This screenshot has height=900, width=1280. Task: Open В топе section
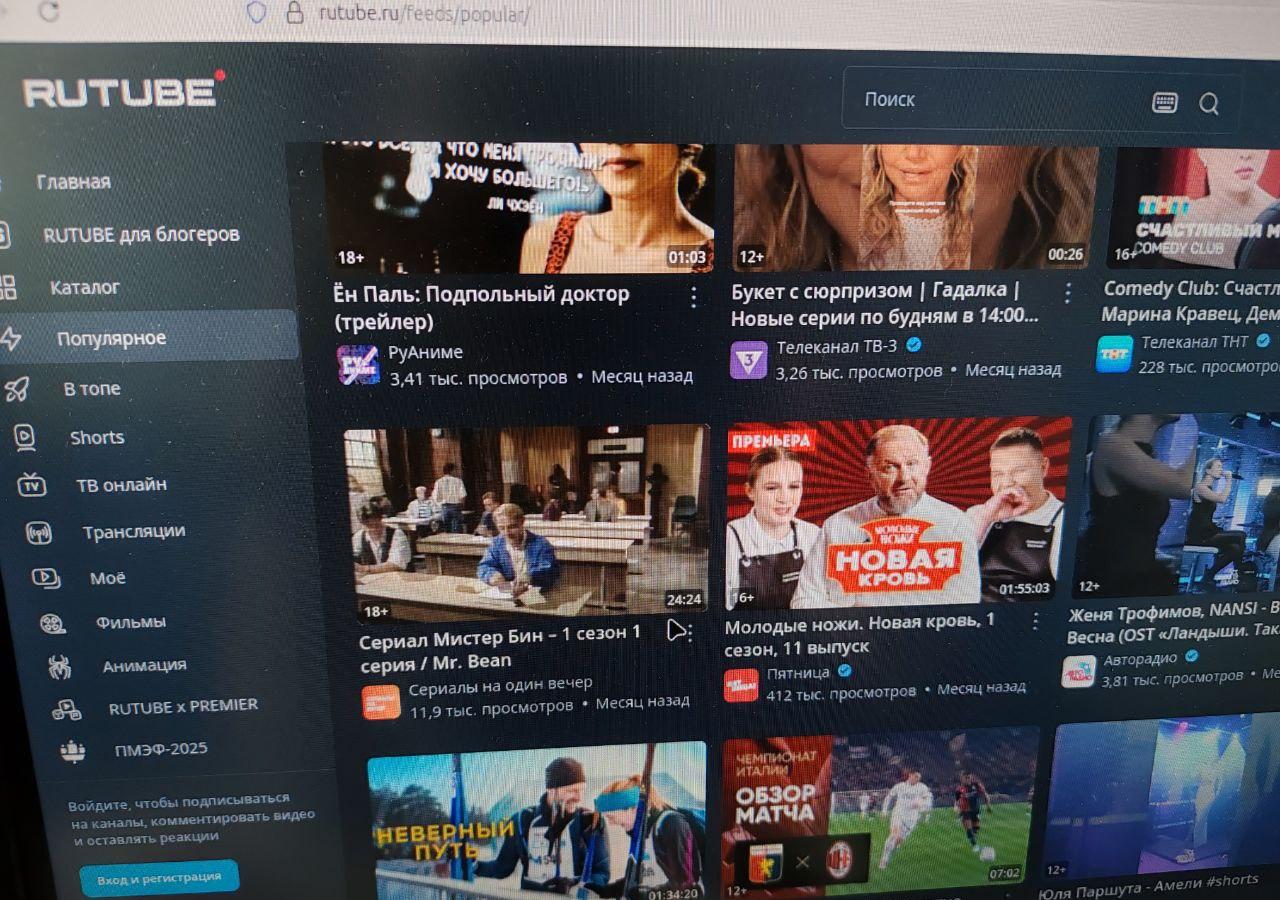[x=92, y=388]
